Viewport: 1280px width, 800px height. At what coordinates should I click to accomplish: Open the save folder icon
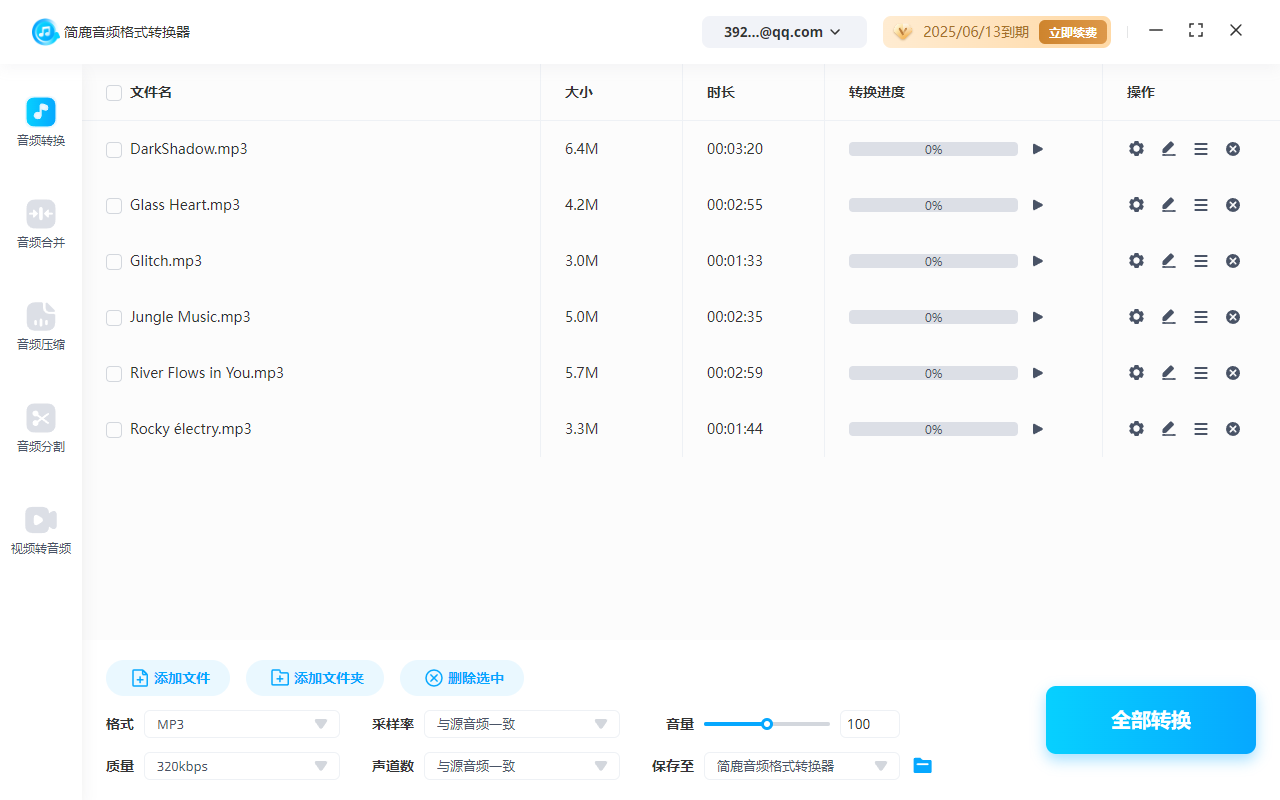click(923, 766)
